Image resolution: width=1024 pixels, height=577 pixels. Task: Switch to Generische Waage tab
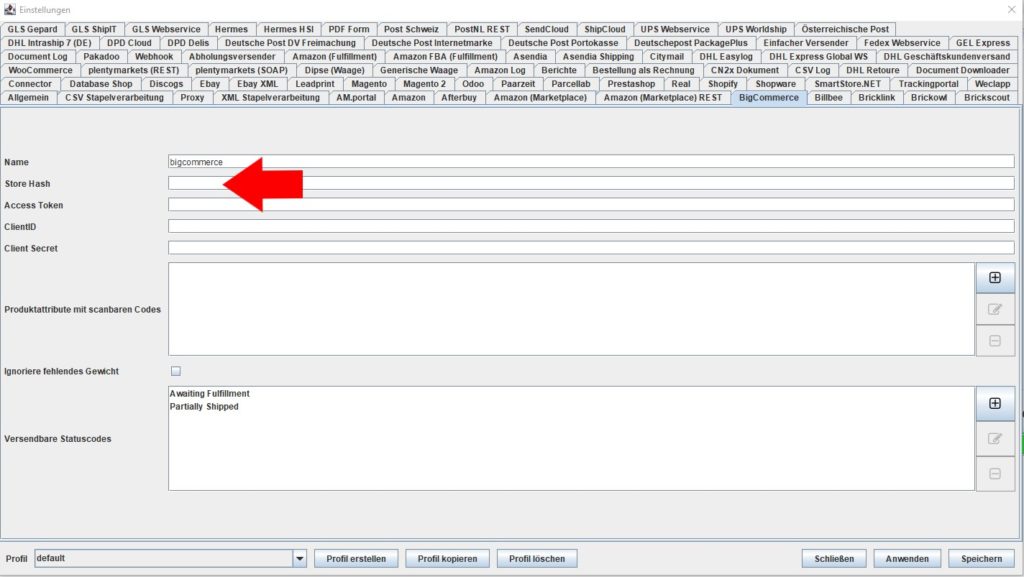tap(419, 70)
